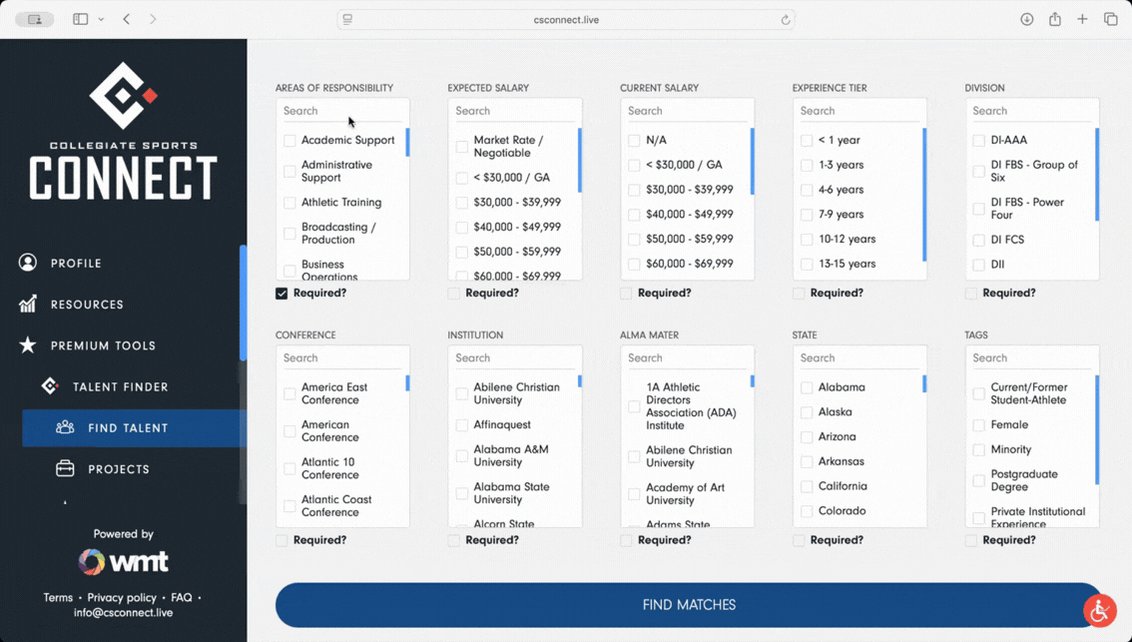Viewport: 1132px width, 642px height.
Task: Check DI-AAA division
Action: (x=979, y=140)
